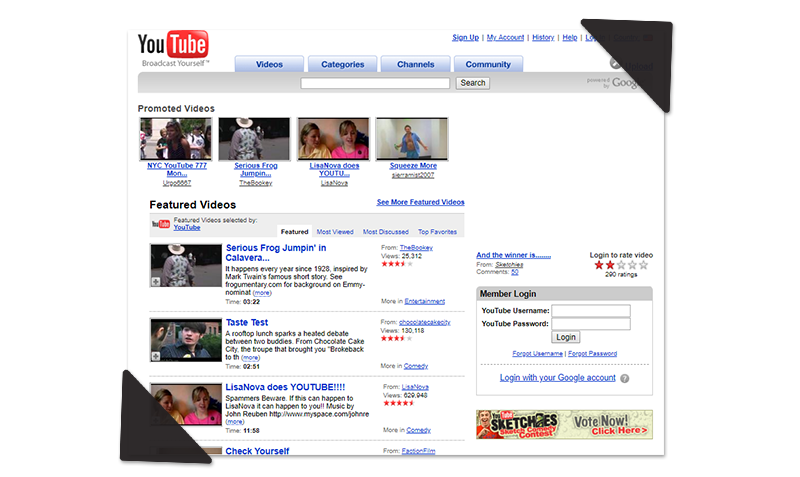Open the Comments count link
800x477 pixels.
515,272
